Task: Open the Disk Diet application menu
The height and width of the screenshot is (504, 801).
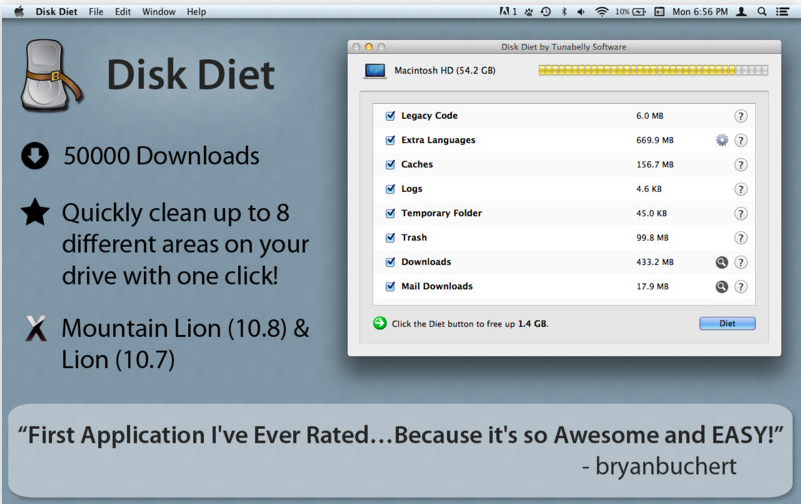Action: pyautogui.click(x=56, y=11)
